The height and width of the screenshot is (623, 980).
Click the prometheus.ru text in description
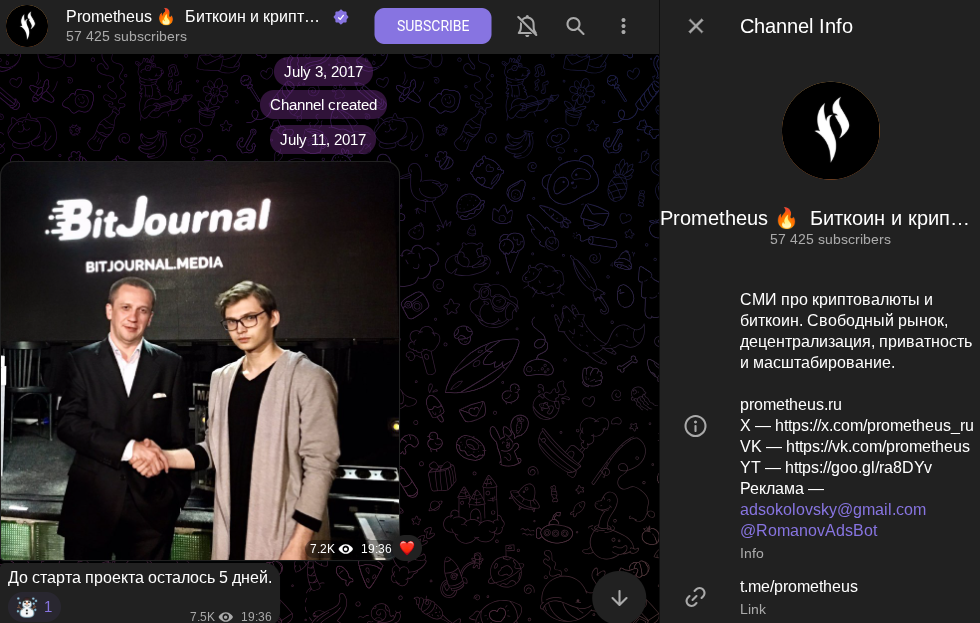(x=791, y=404)
